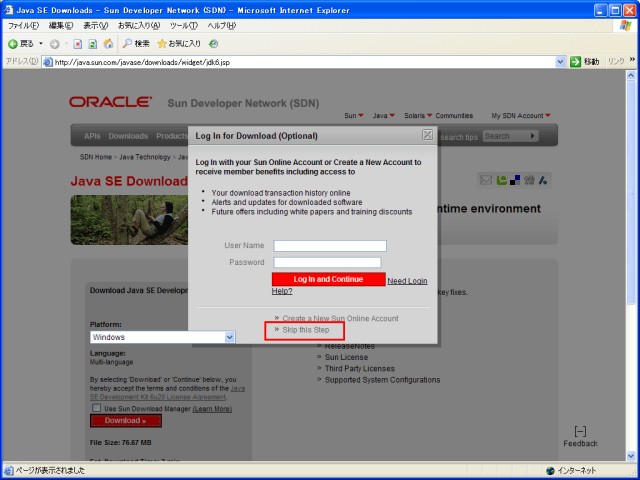
Task: Click the Digg share icon
Action: pyautogui.click(x=529, y=180)
